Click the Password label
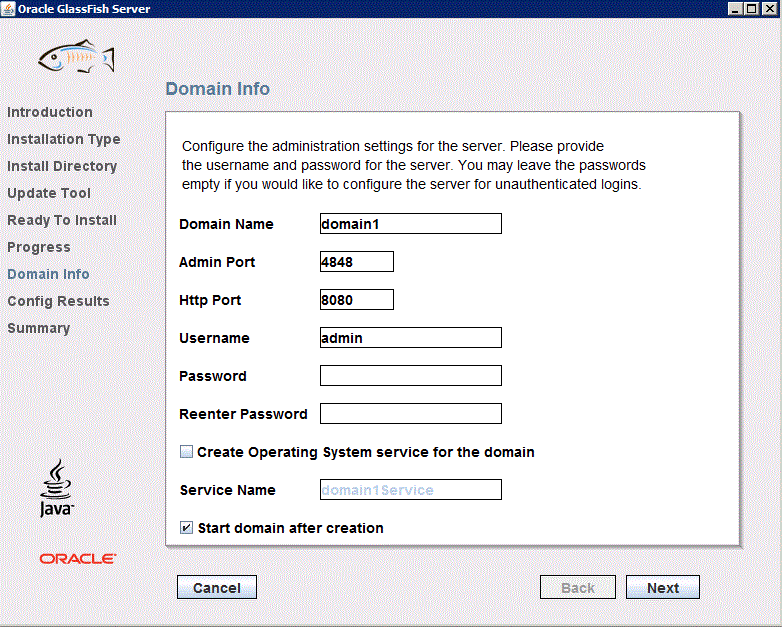The image size is (782, 627). [x=212, y=376]
